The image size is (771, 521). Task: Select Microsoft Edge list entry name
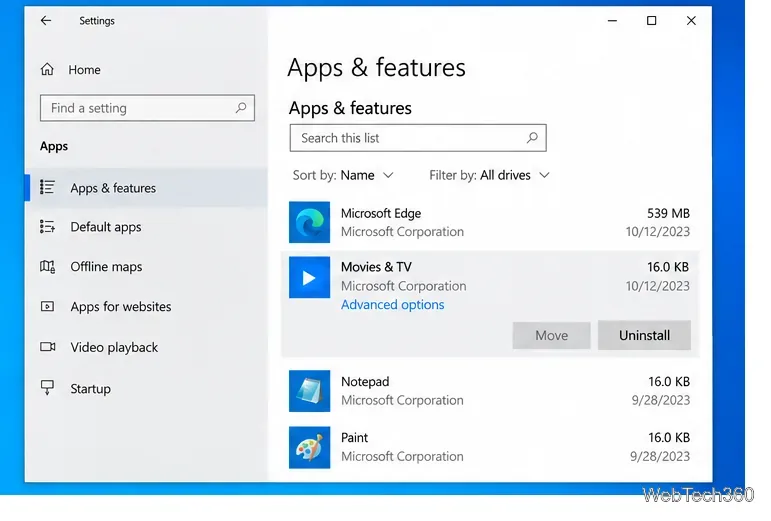coord(381,214)
